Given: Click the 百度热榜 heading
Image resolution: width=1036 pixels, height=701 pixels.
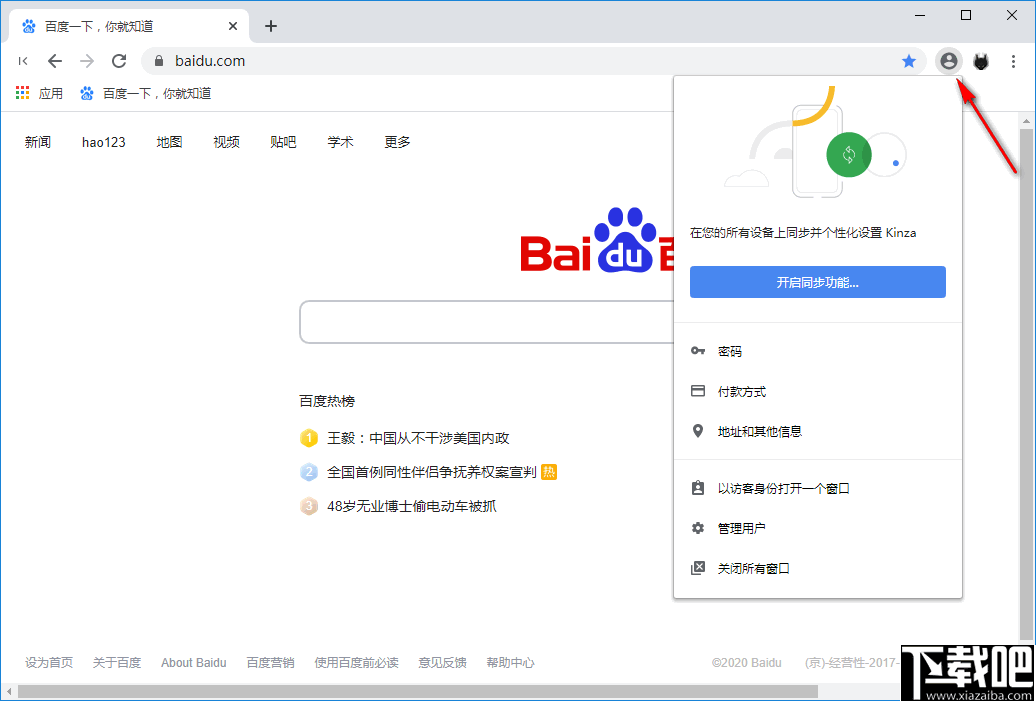Looking at the screenshot, I should (x=327, y=401).
